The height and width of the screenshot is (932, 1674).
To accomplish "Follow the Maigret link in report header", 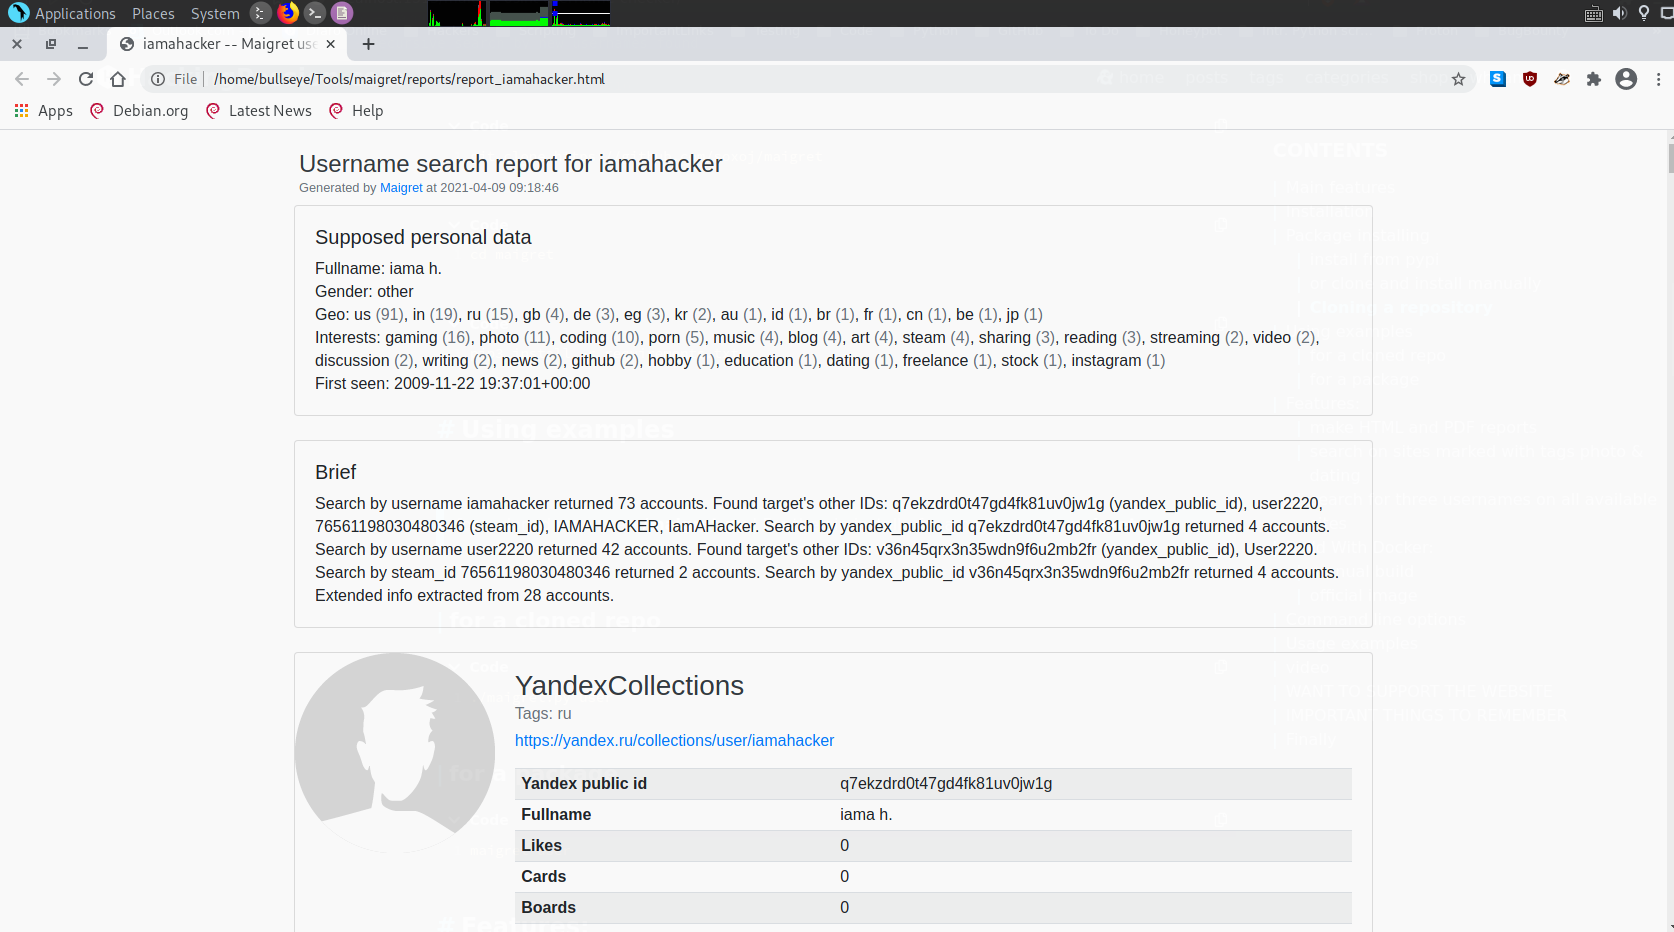I will tap(401, 188).
